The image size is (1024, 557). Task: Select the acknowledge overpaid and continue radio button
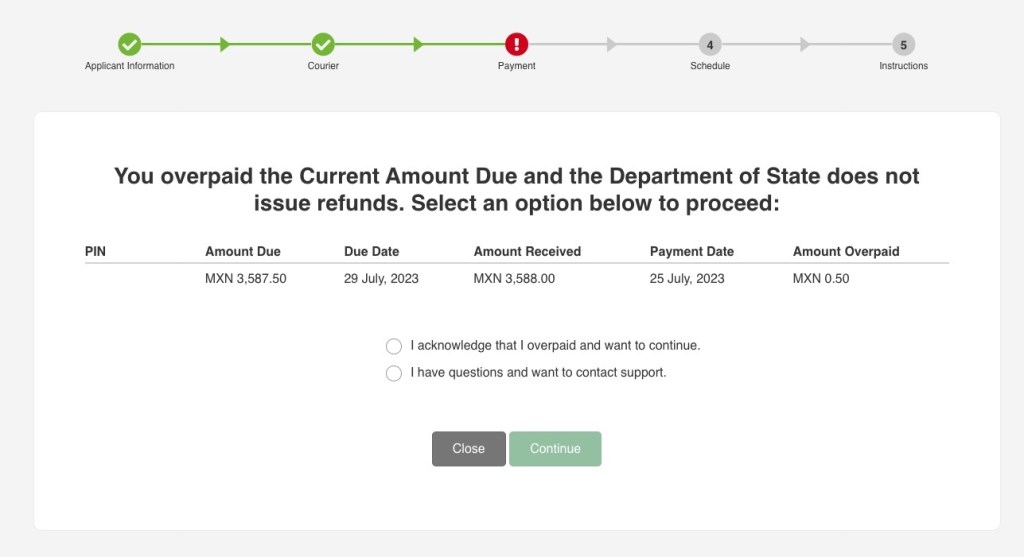tap(394, 346)
